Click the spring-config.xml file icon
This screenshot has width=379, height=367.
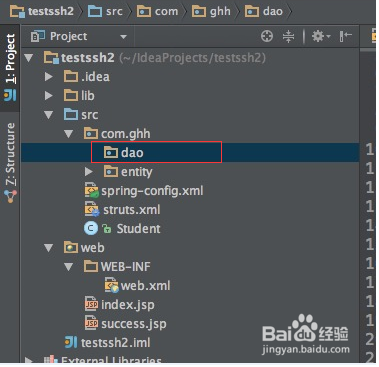pos(92,191)
